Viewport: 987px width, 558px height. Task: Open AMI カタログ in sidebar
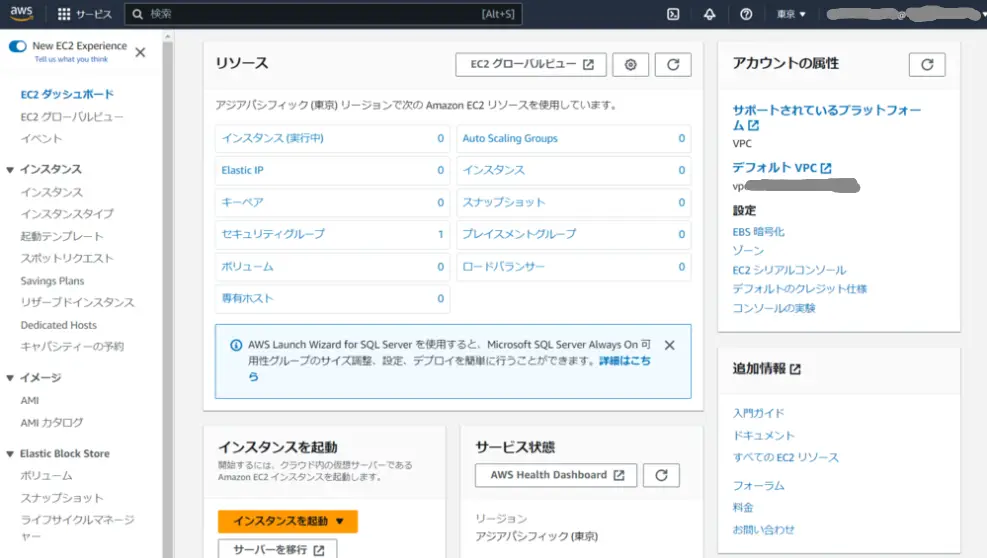coord(52,423)
